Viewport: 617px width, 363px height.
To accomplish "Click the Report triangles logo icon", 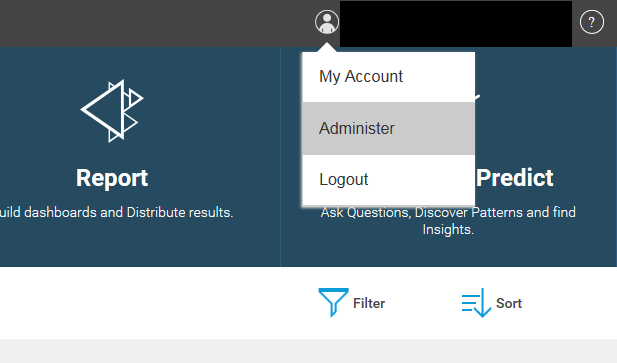I will (112, 111).
